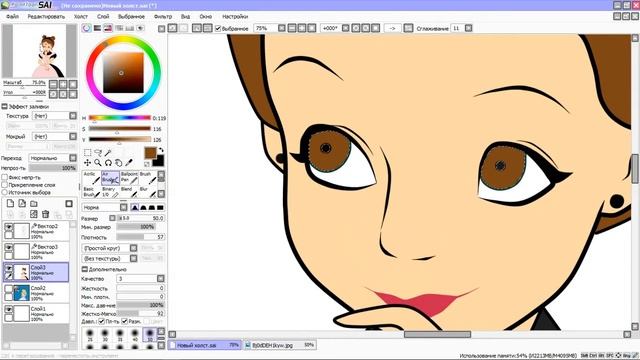Open the Без текстуры dropdown
The image size is (640, 360).
109,258
